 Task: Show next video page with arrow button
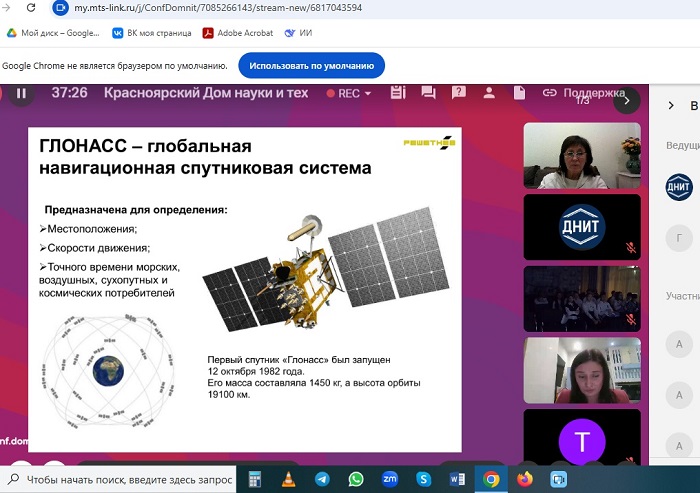click(626, 100)
